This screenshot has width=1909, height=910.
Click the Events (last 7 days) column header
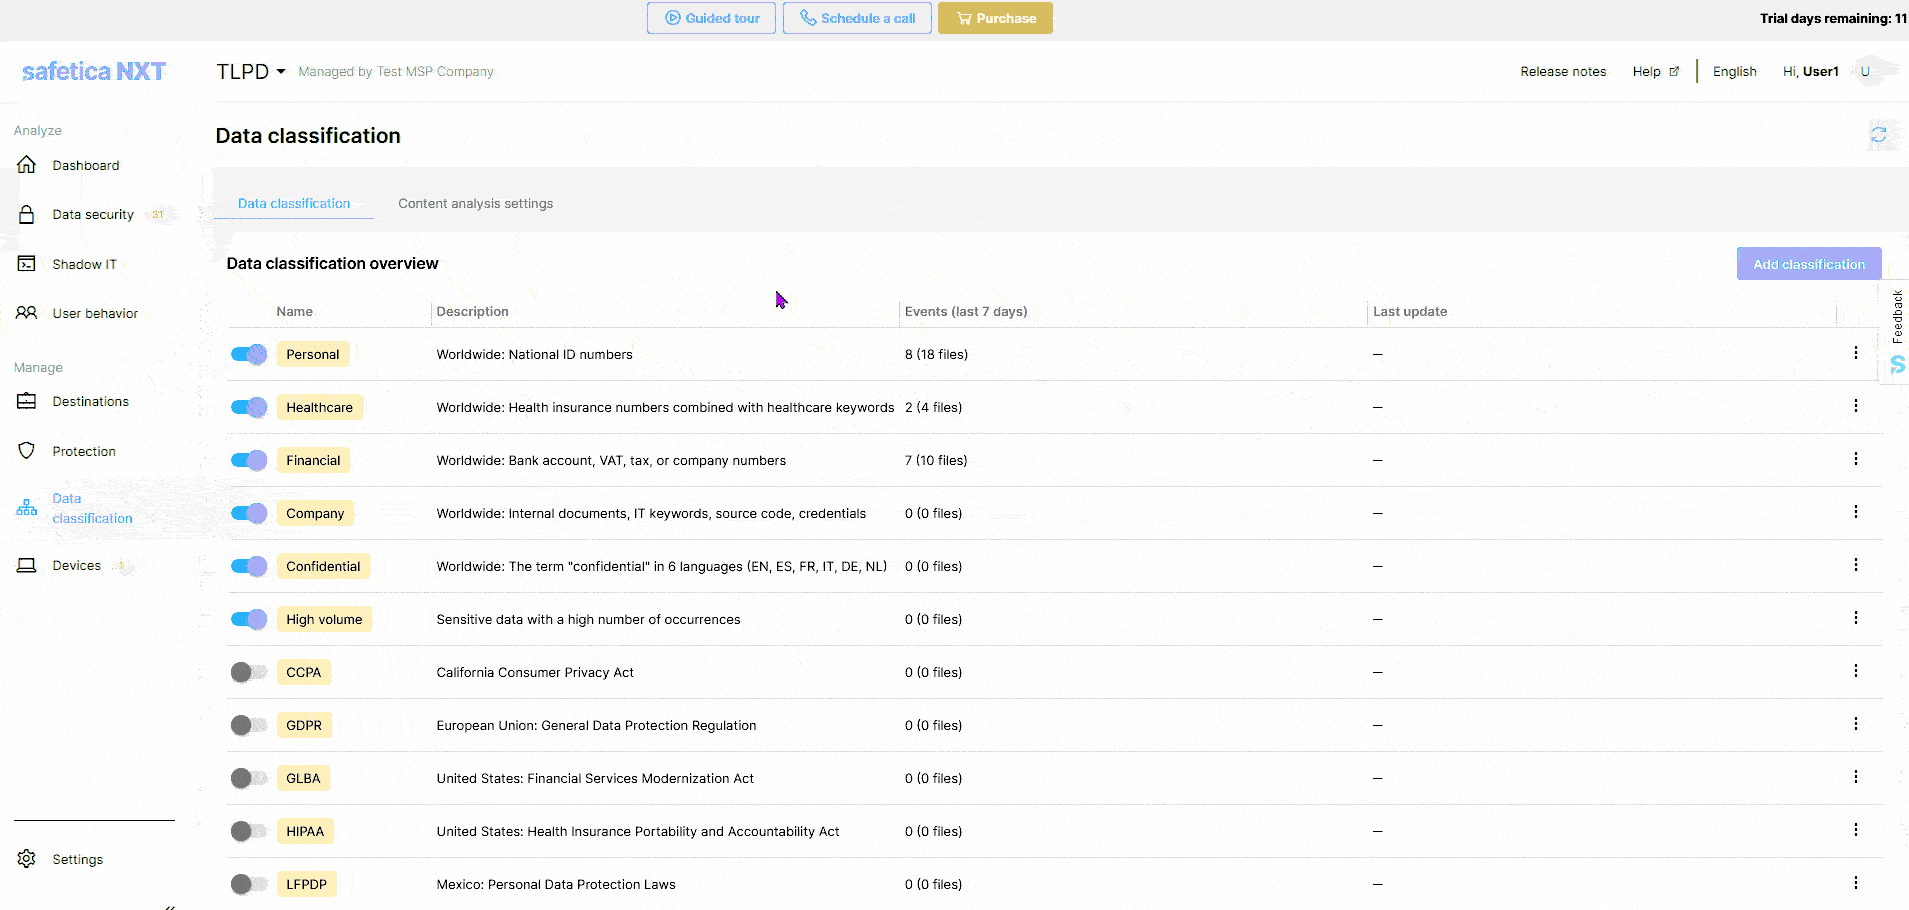(x=966, y=311)
